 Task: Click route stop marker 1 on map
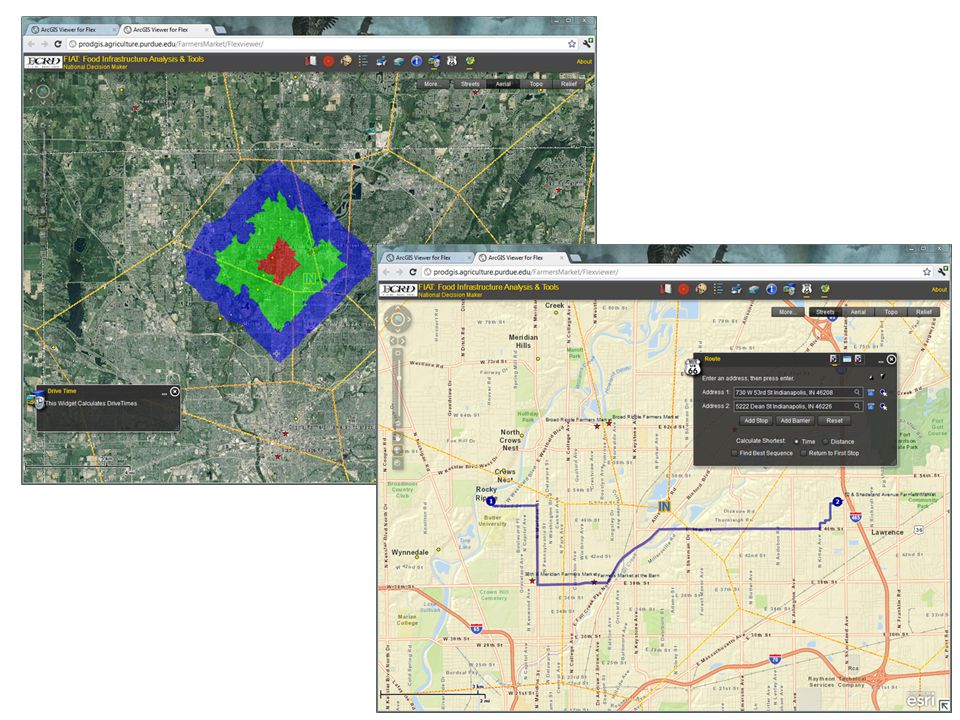(490, 501)
